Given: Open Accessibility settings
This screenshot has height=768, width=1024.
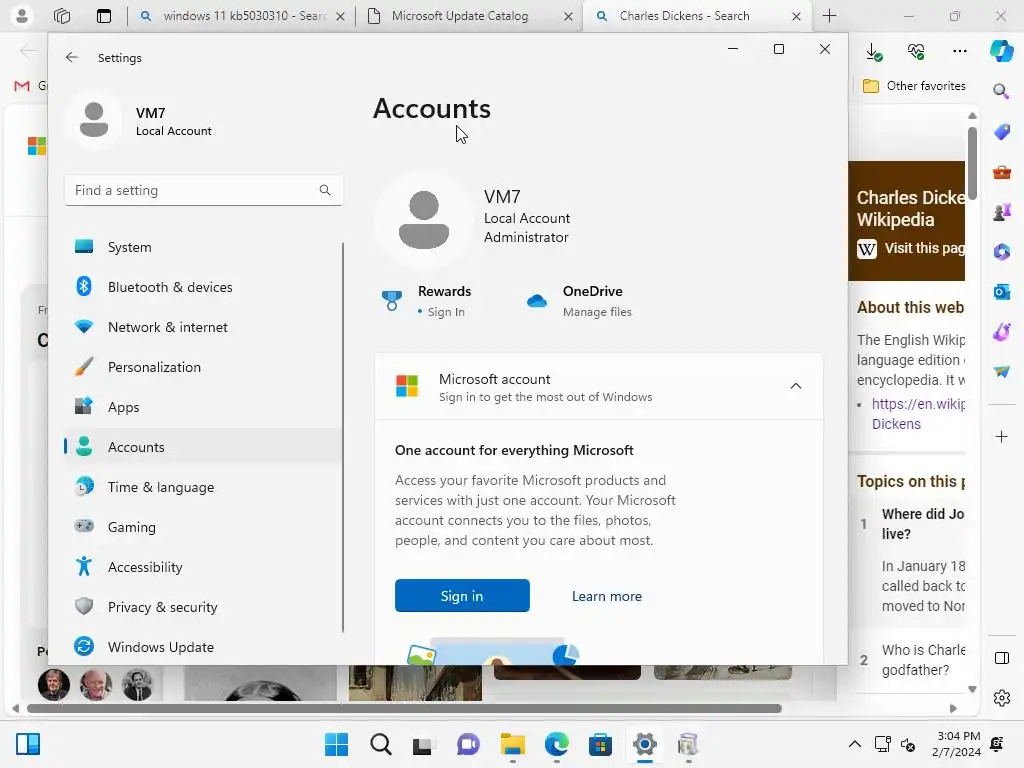Looking at the screenshot, I should coord(203,567).
